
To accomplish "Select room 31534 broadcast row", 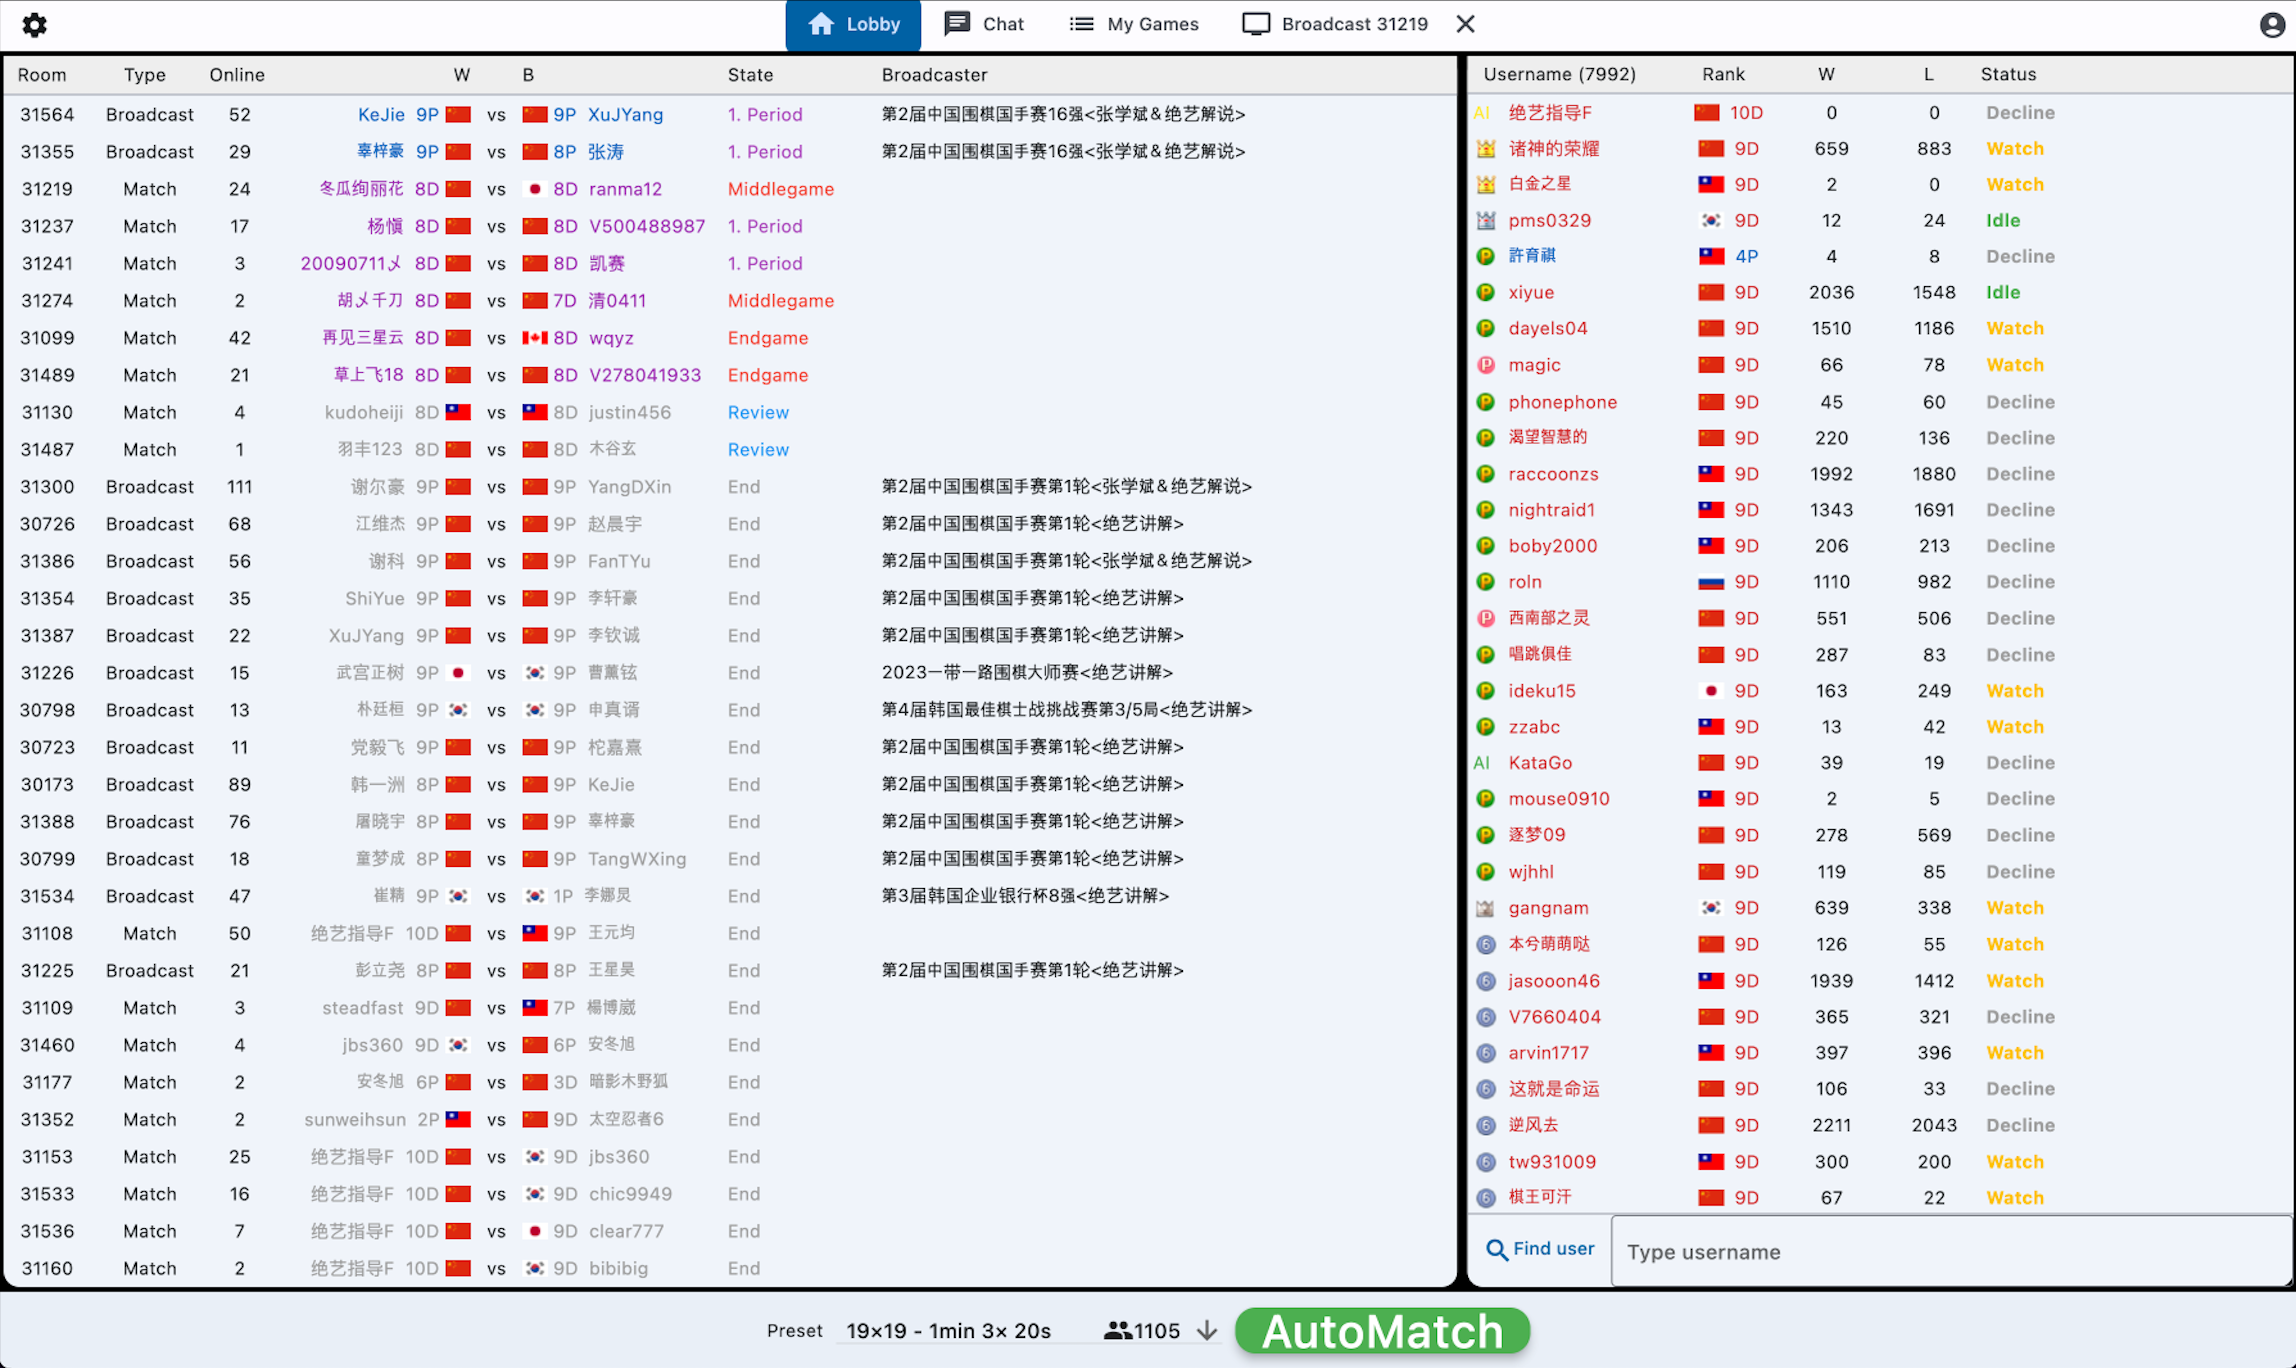I will pos(730,896).
